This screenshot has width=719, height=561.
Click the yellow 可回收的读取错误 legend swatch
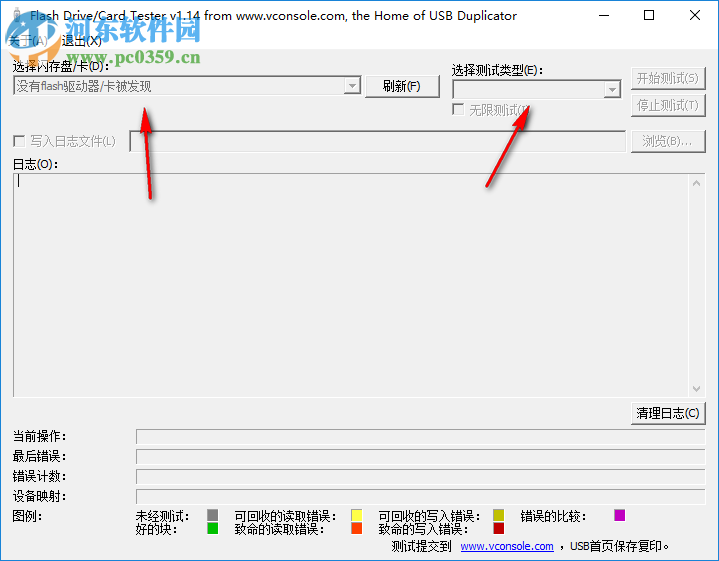[356, 515]
